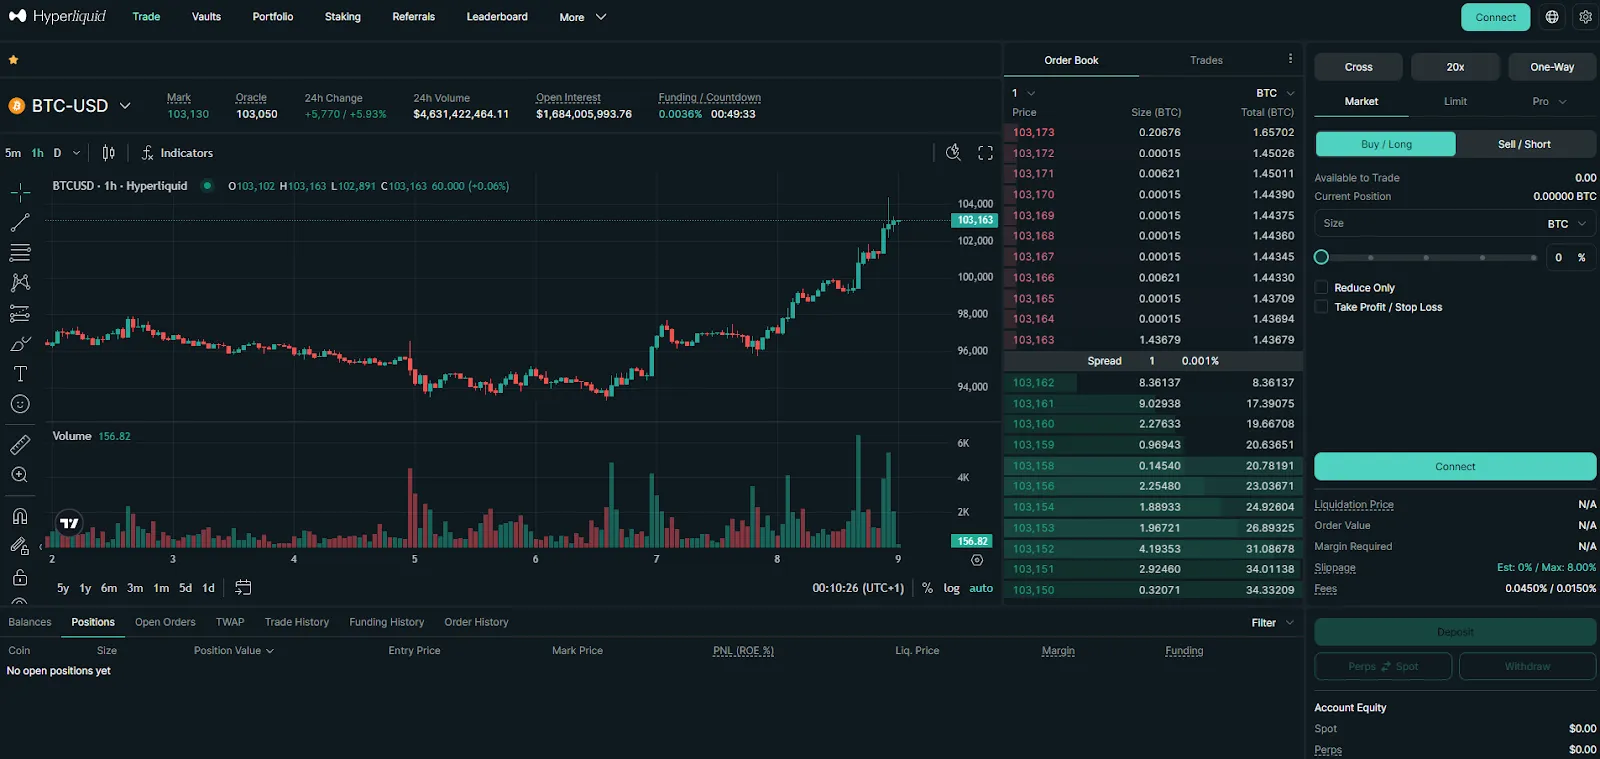
Task: Switch to the Trades tab
Action: click(x=1206, y=60)
